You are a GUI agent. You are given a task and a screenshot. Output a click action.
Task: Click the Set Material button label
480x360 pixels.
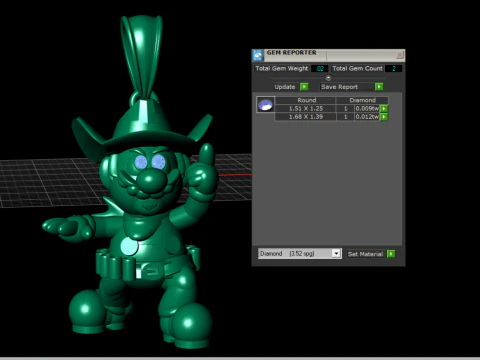365,254
